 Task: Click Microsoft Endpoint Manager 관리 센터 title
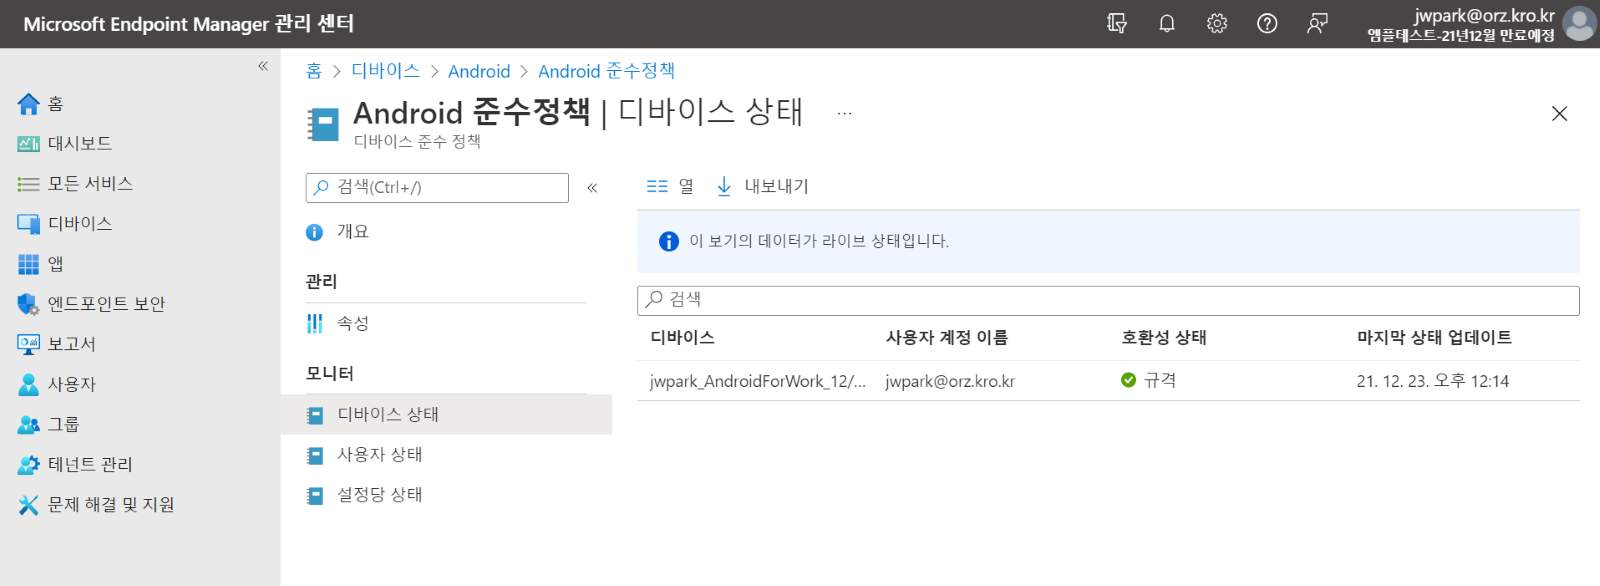pos(188,23)
